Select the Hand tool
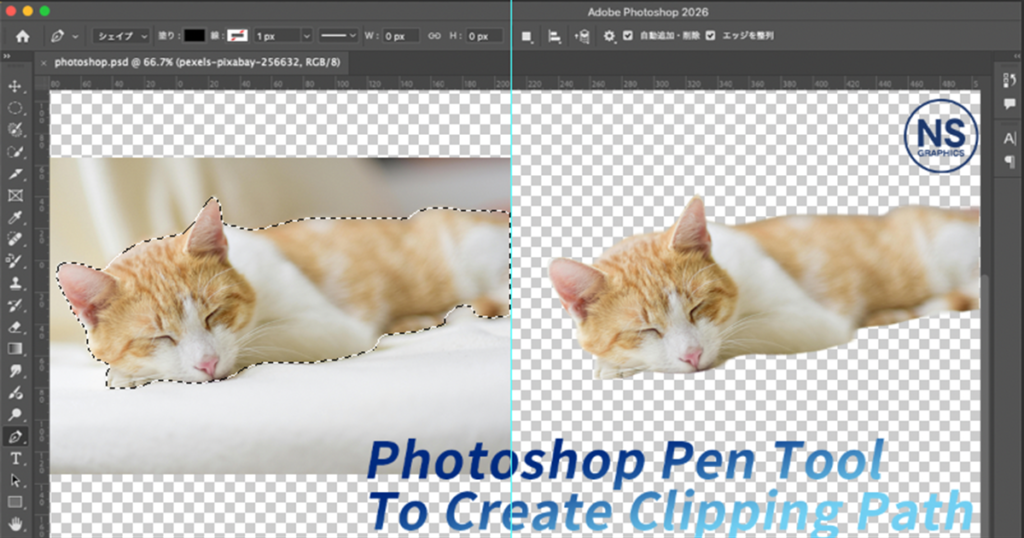The height and width of the screenshot is (538, 1024). pyautogui.click(x=15, y=523)
